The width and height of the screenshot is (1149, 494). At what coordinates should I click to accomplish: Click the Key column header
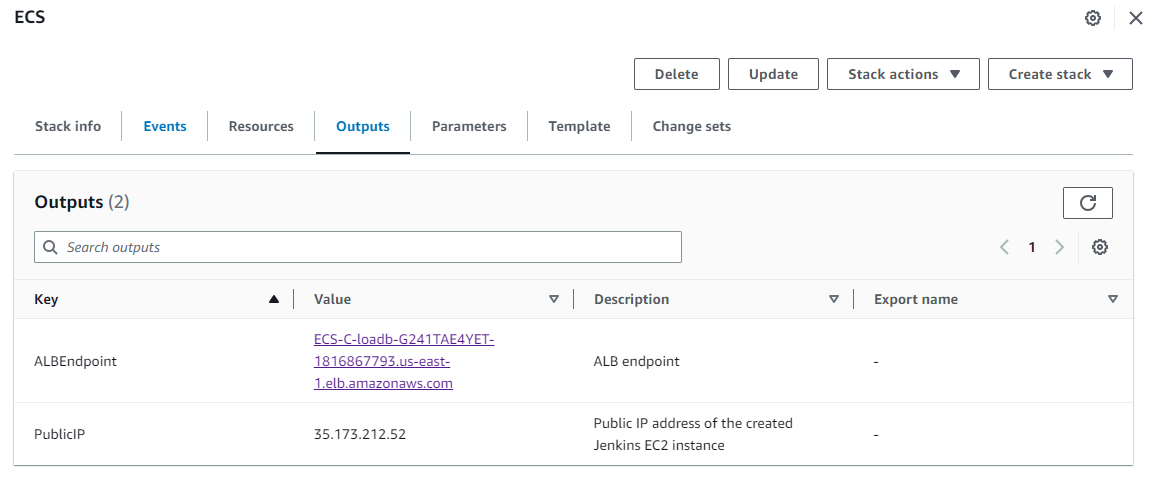coord(46,299)
